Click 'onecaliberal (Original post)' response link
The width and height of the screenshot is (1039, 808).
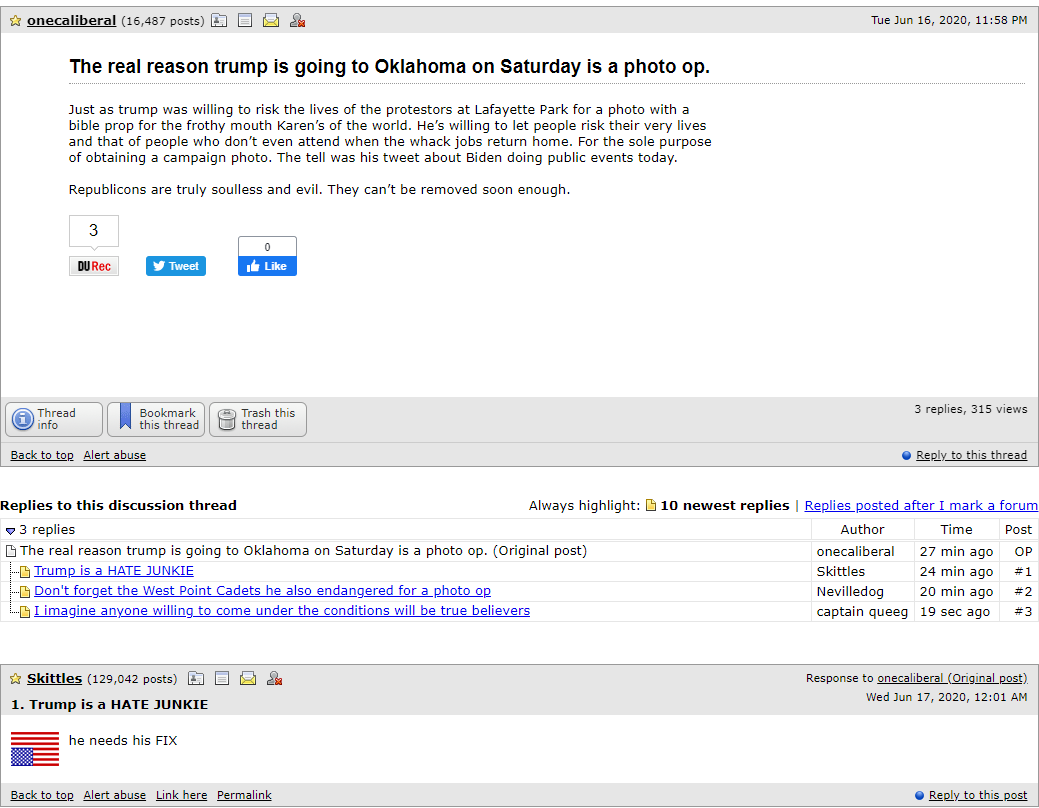[952, 678]
